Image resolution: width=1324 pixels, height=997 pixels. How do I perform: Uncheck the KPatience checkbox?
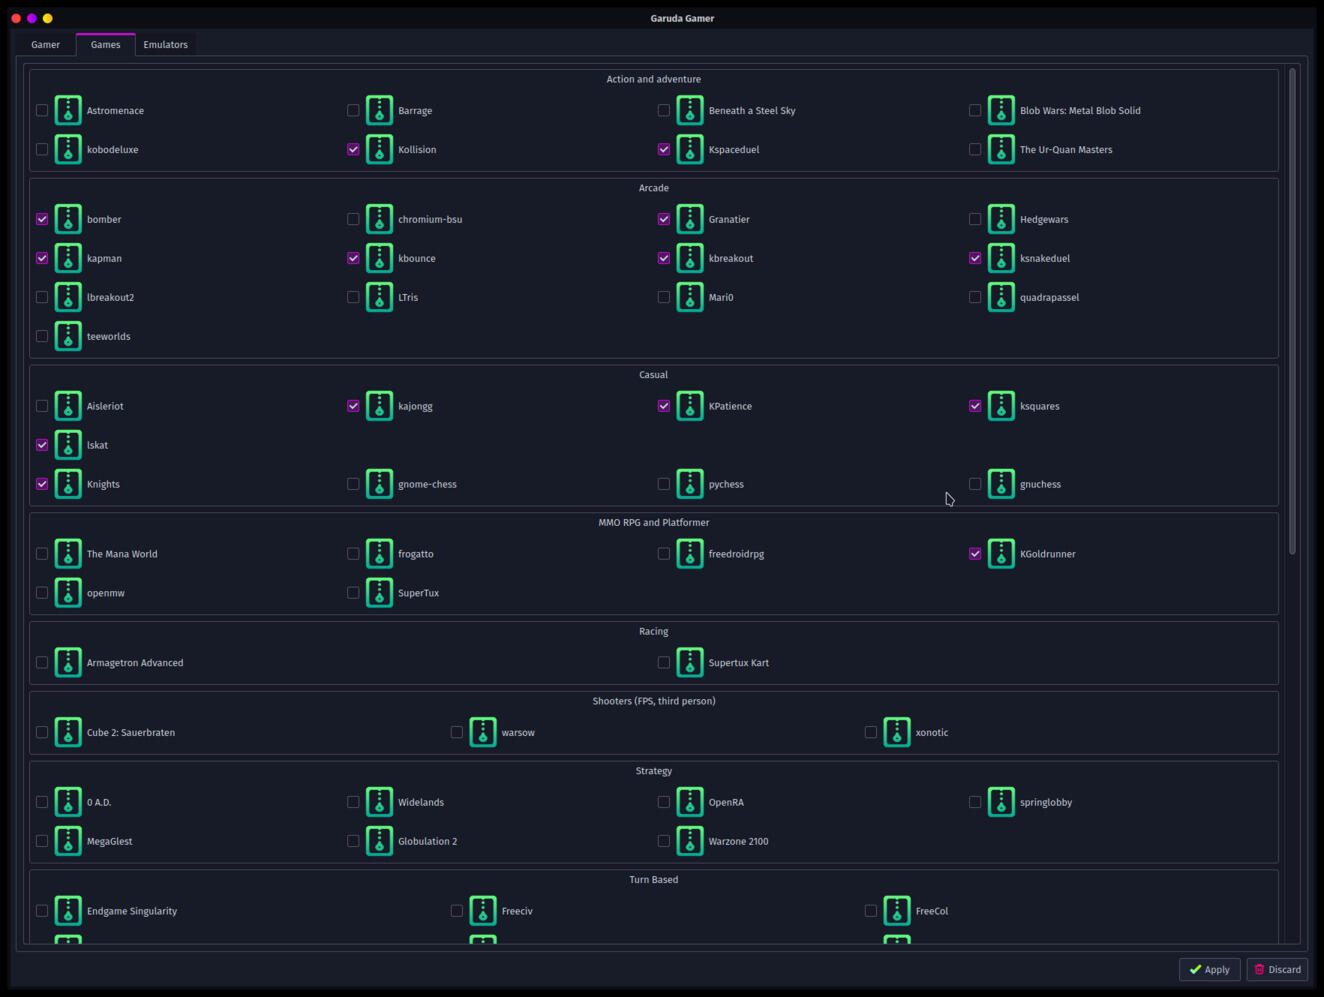pyautogui.click(x=664, y=406)
